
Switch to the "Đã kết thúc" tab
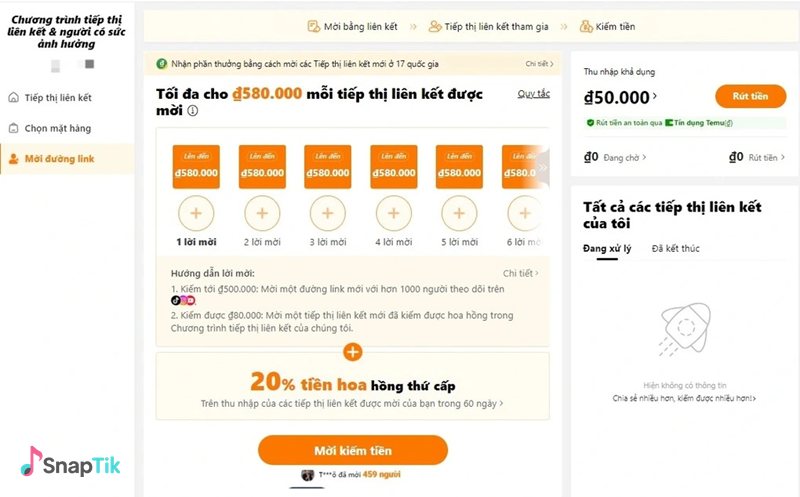click(x=675, y=247)
